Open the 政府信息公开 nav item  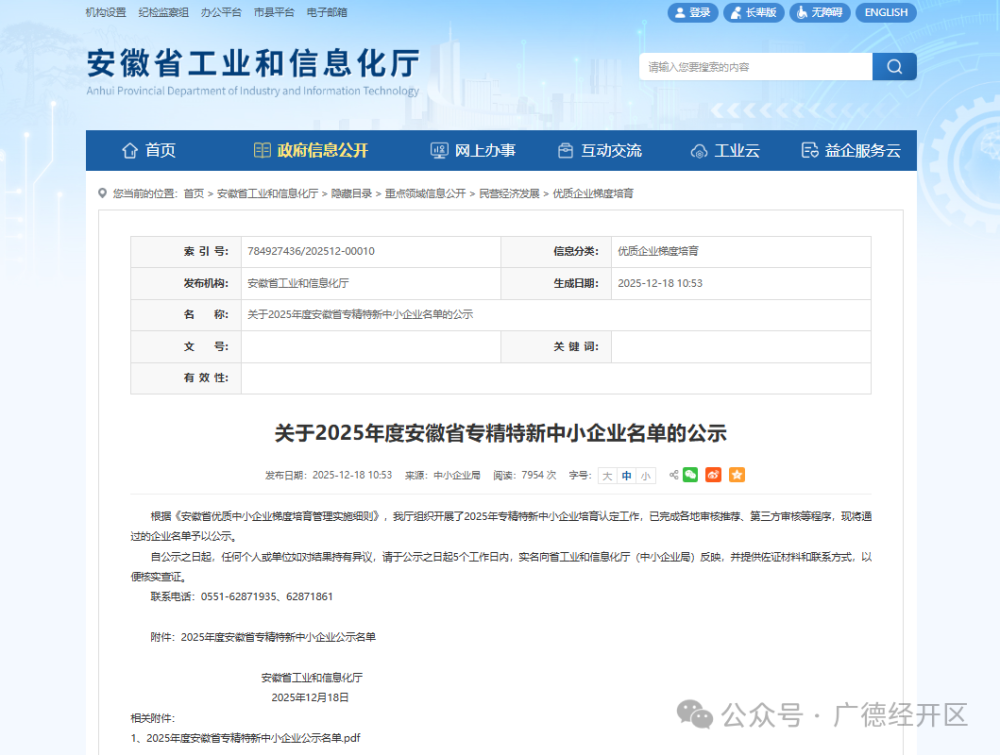[311, 151]
